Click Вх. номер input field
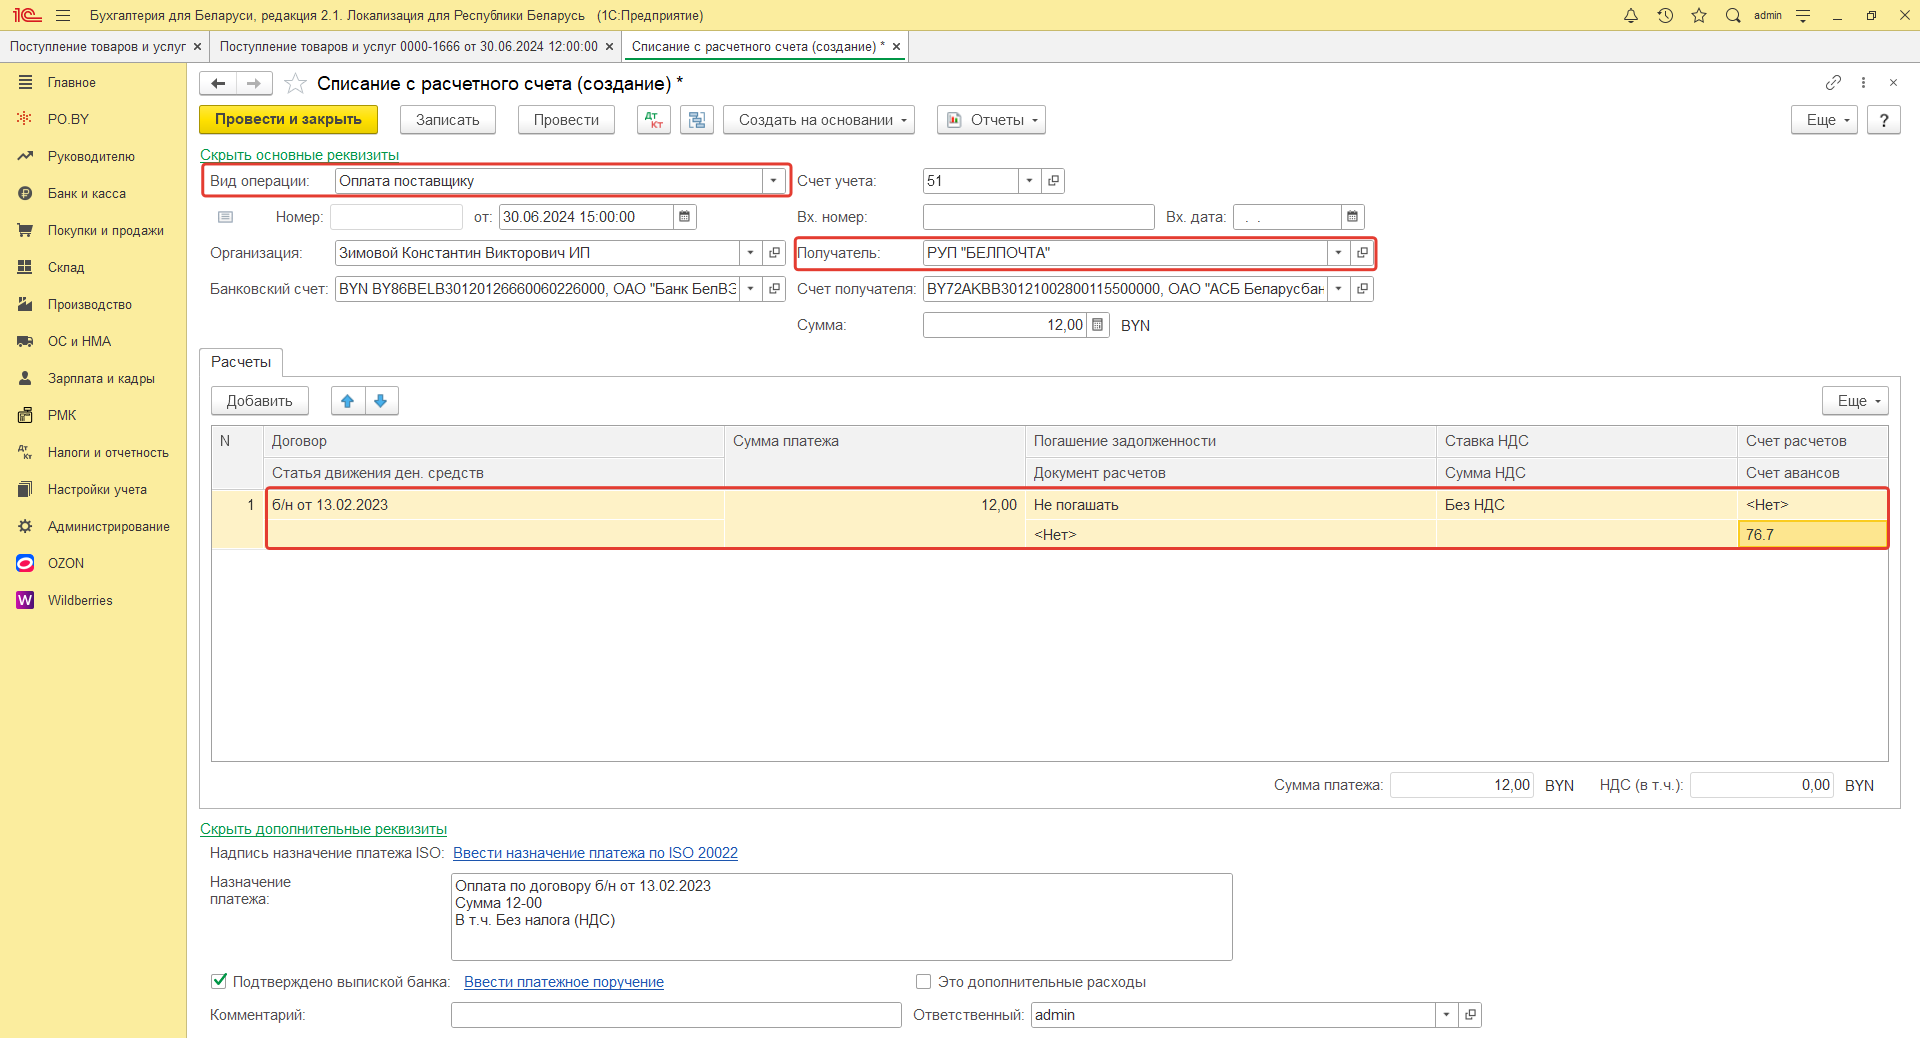 [1038, 217]
